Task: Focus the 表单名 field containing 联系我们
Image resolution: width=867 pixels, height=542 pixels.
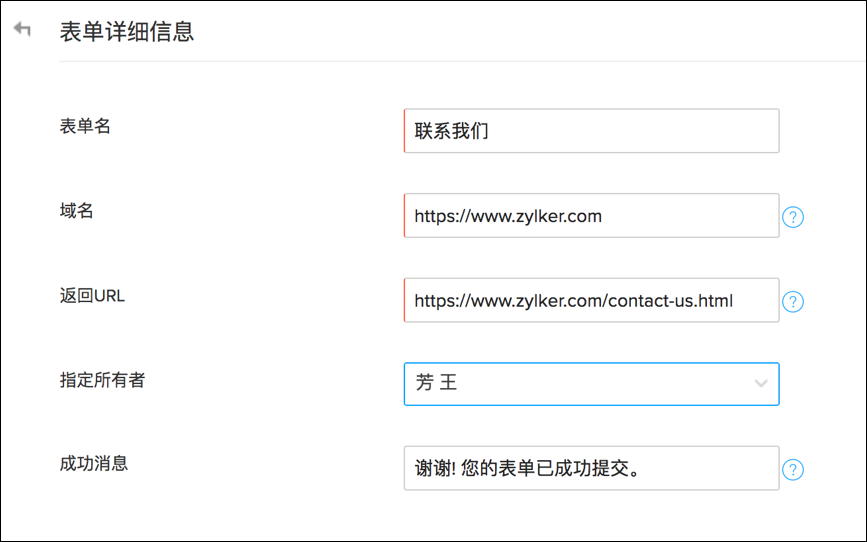Action: pos(592,131)
